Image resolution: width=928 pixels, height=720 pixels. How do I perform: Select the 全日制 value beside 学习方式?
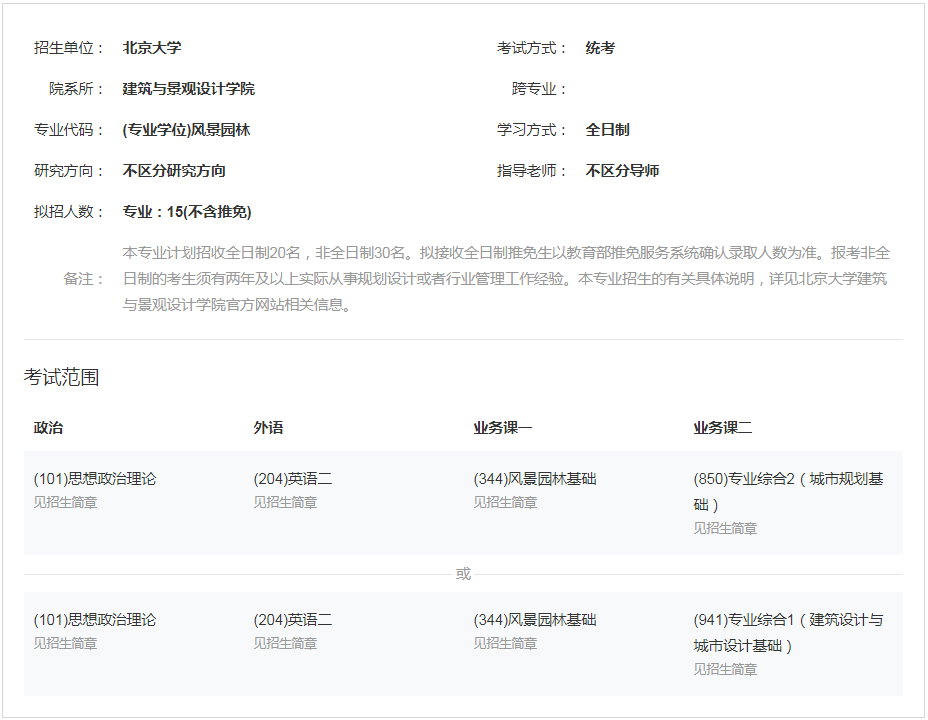click(x=607, y=130)
